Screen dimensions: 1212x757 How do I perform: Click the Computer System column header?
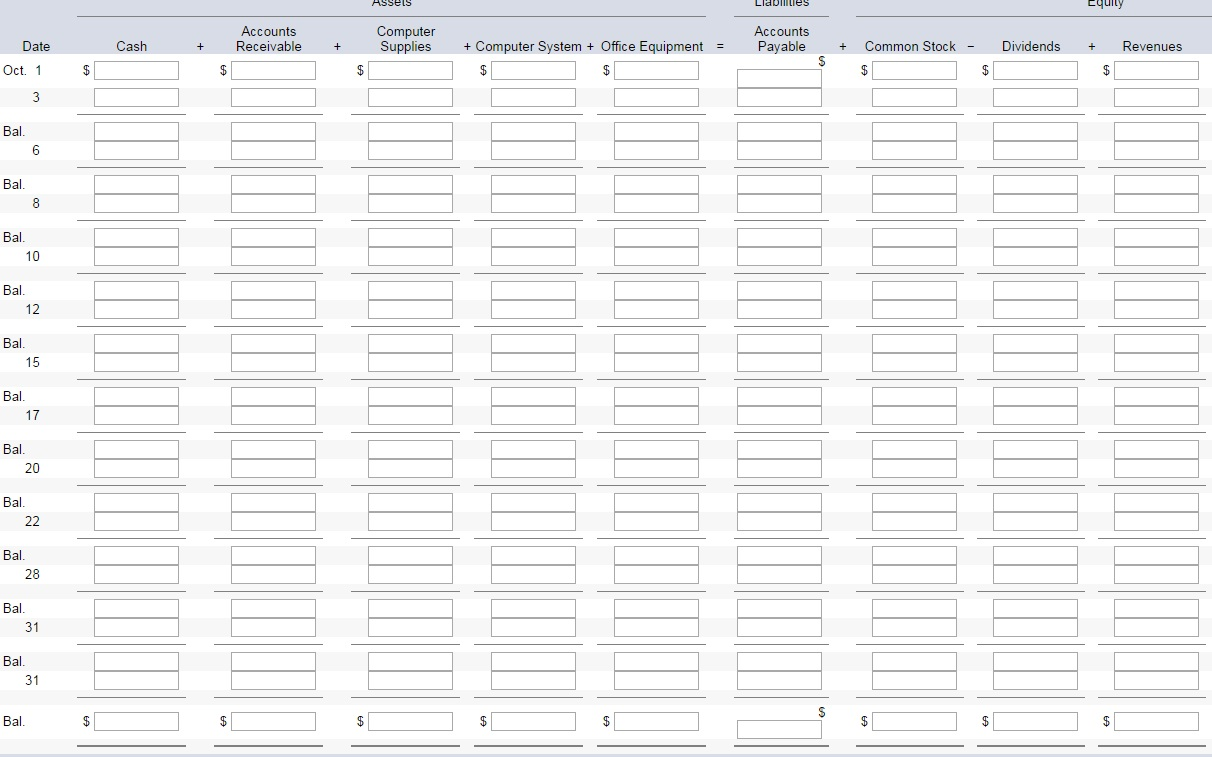529,46
